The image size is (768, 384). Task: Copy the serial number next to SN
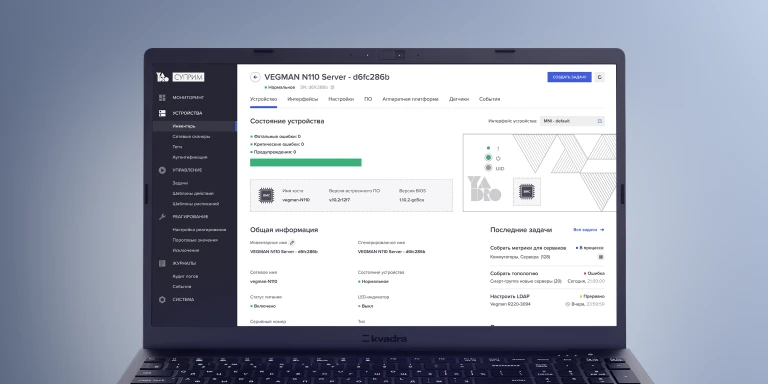[332, 87]
